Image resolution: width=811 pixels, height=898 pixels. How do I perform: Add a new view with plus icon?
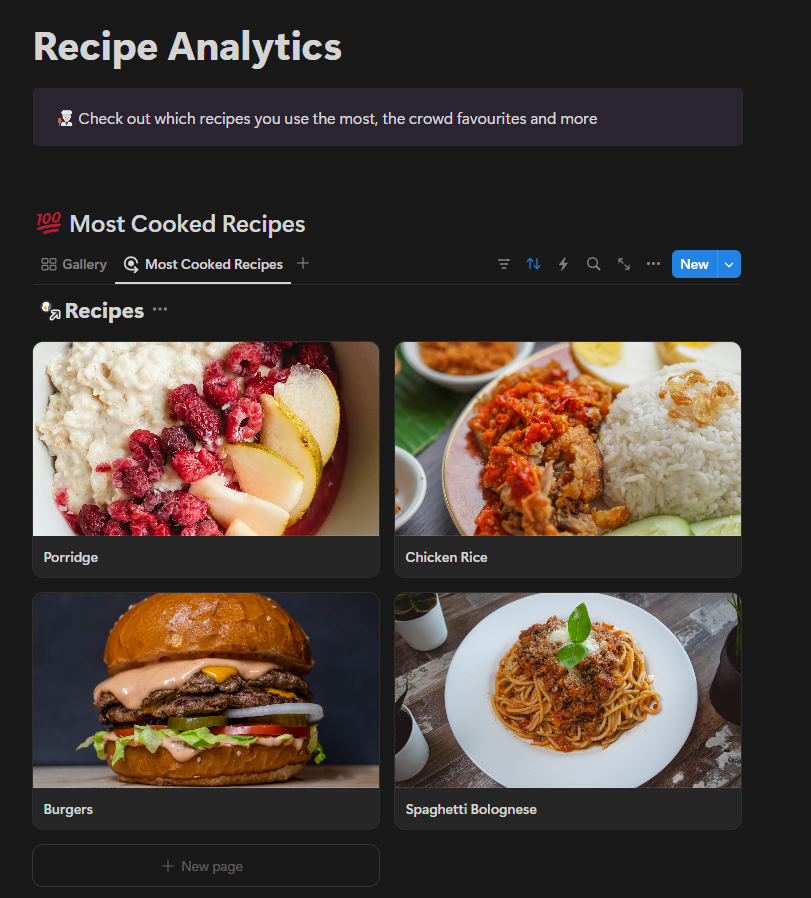coord(303,263)
